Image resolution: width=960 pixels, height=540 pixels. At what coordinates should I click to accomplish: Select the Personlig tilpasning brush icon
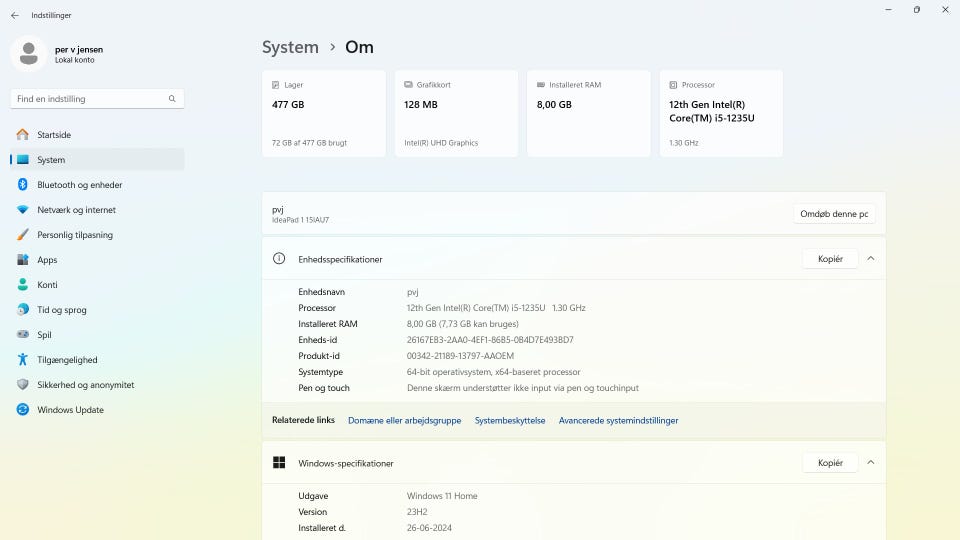tap(22, 235)
